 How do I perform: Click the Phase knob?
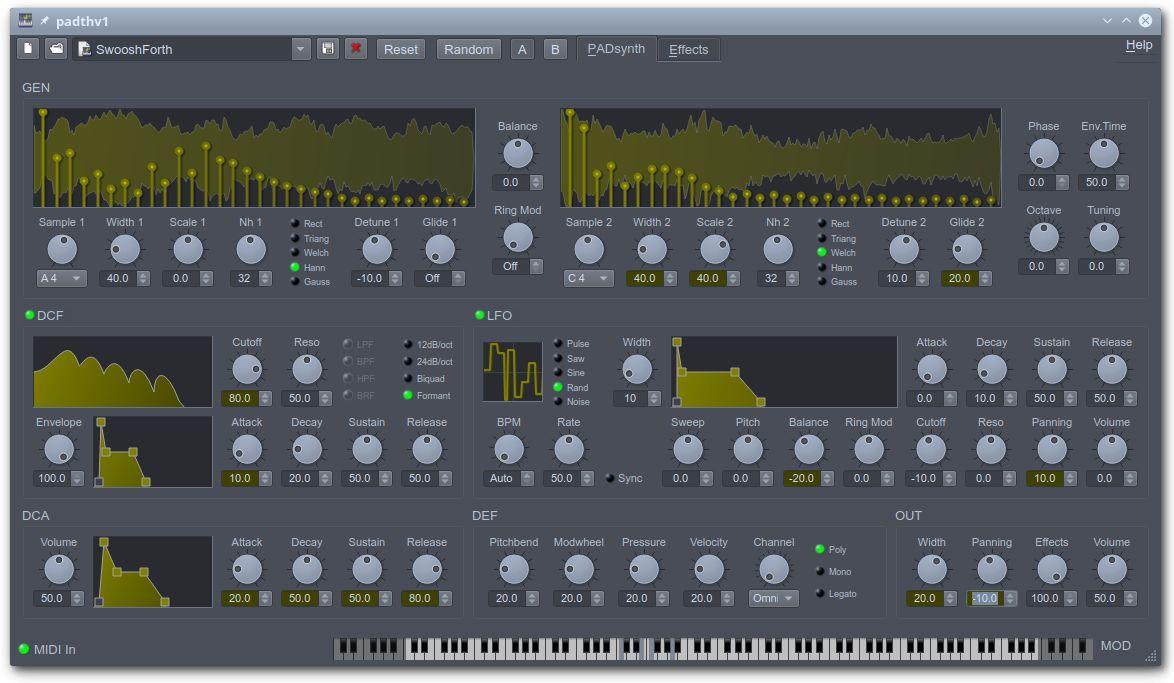pos(1043,154)
